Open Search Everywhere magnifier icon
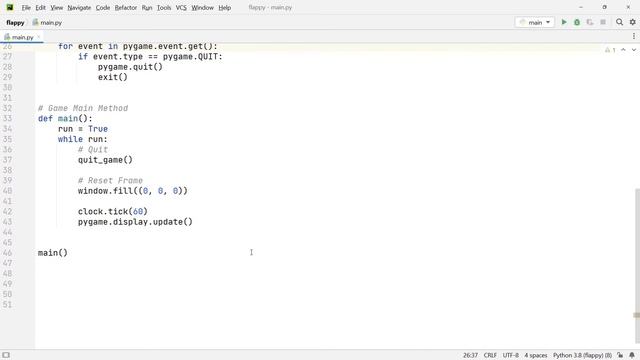 click(x=620, y=22)
